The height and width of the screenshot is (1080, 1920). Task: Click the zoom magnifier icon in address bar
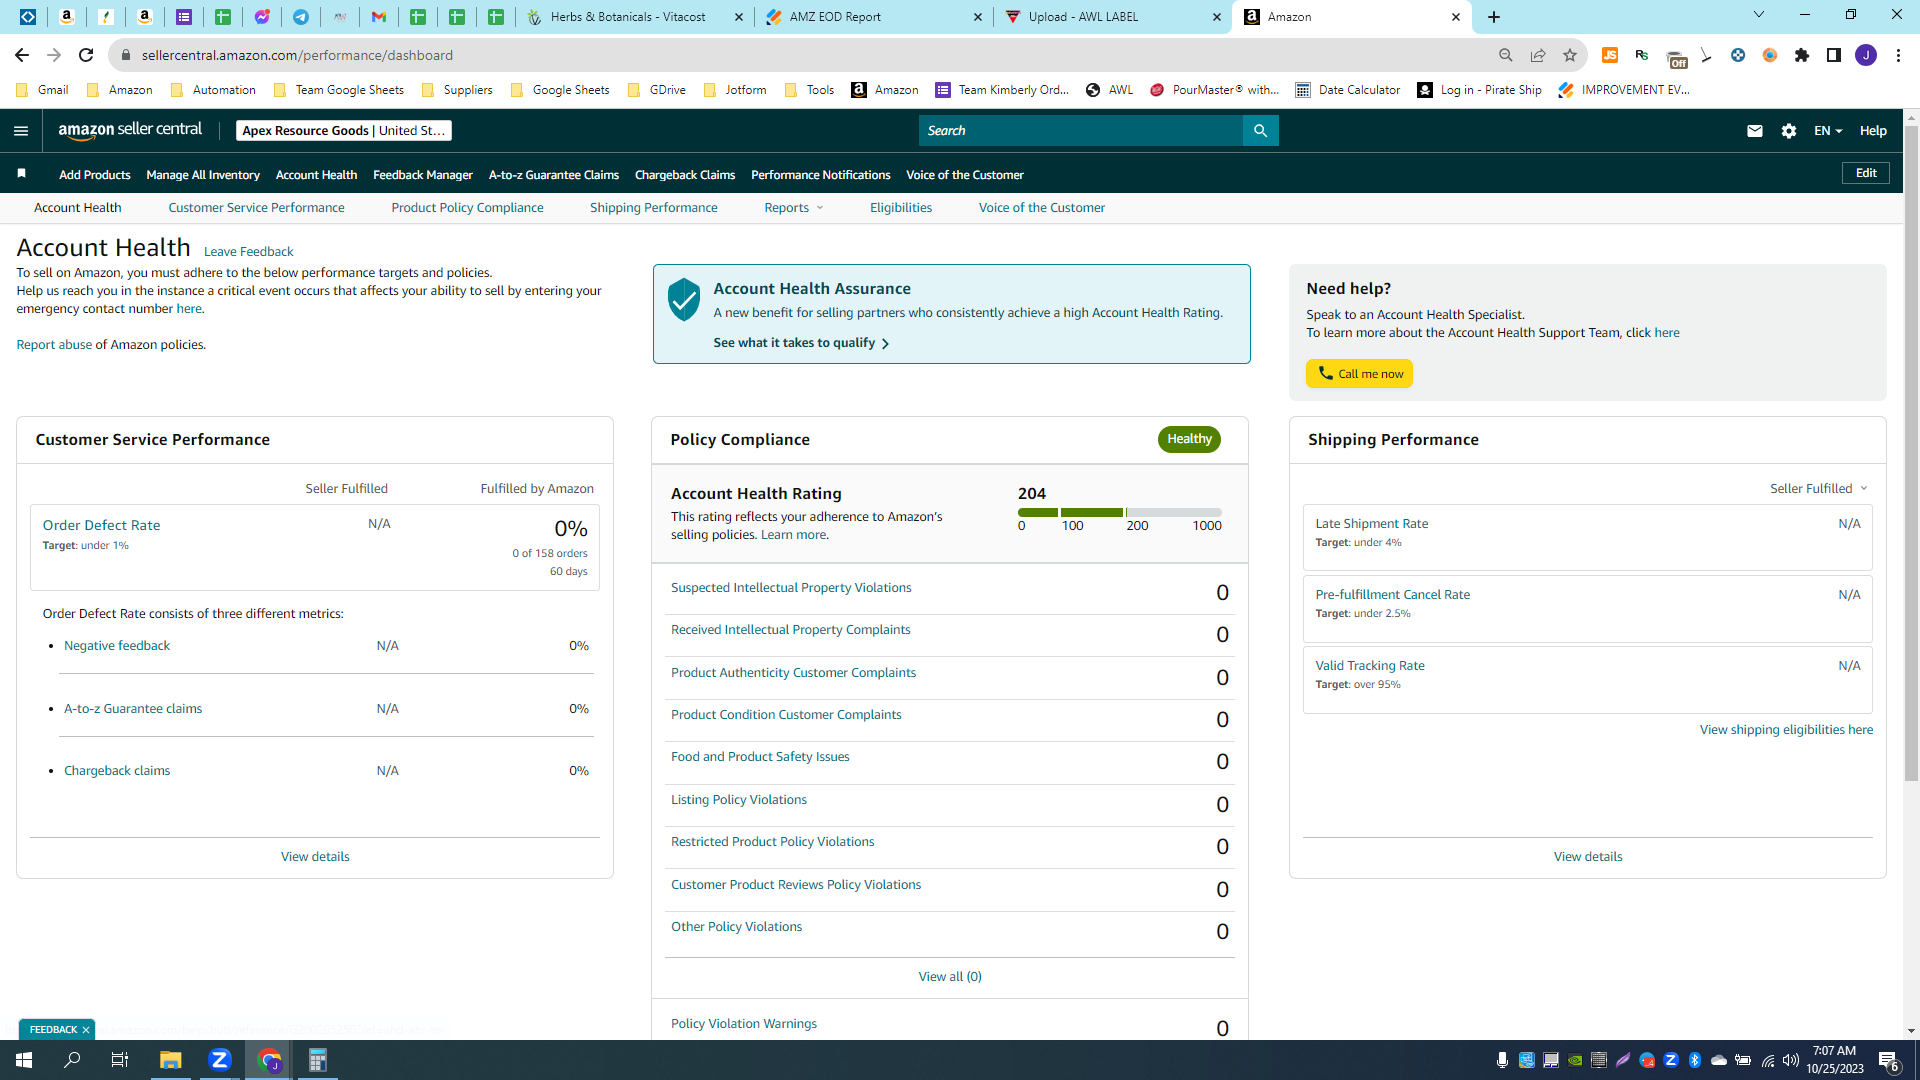point(1506,55)
